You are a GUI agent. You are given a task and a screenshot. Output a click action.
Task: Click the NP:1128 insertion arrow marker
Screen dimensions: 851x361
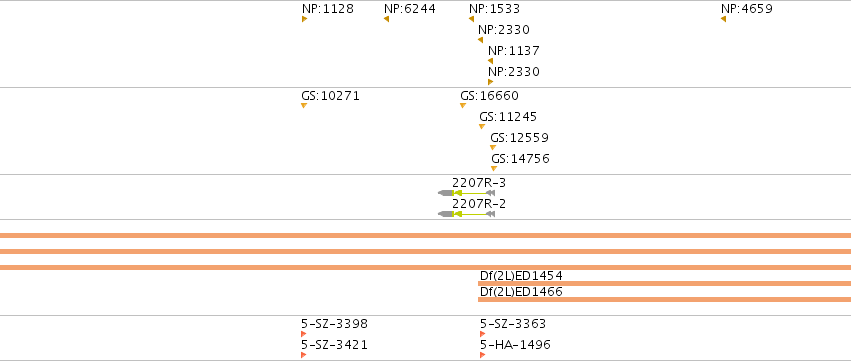pos(304,19)
